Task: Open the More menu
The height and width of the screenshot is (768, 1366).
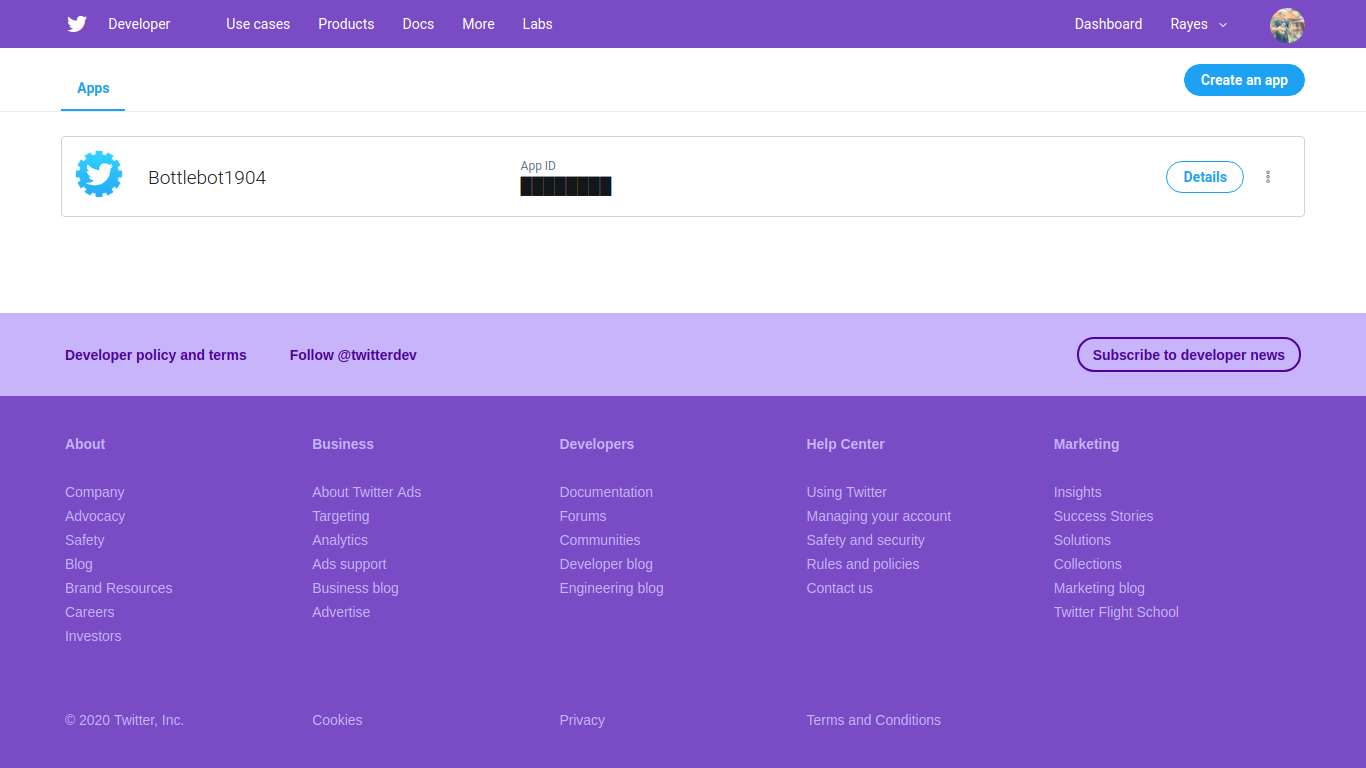Action: point(478,24)
